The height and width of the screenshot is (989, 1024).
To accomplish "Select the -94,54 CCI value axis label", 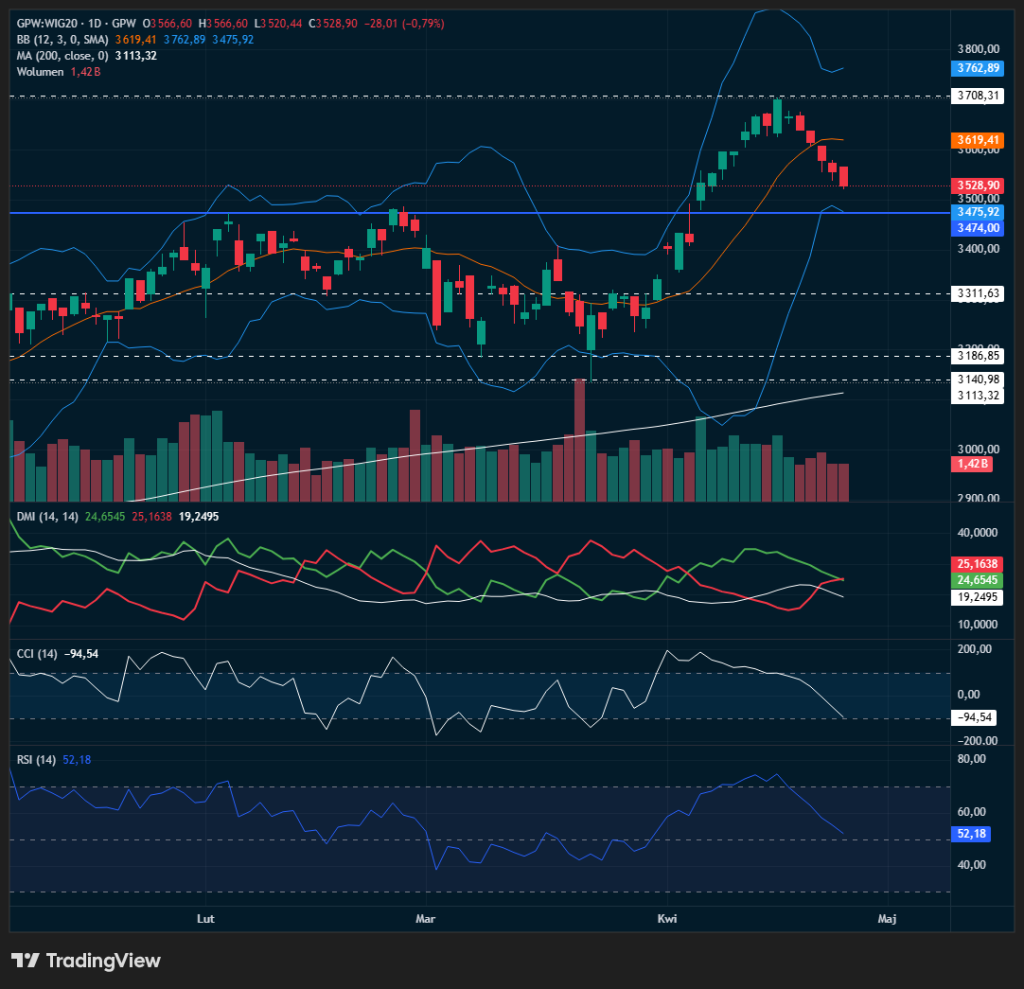I will pos(974,718).
